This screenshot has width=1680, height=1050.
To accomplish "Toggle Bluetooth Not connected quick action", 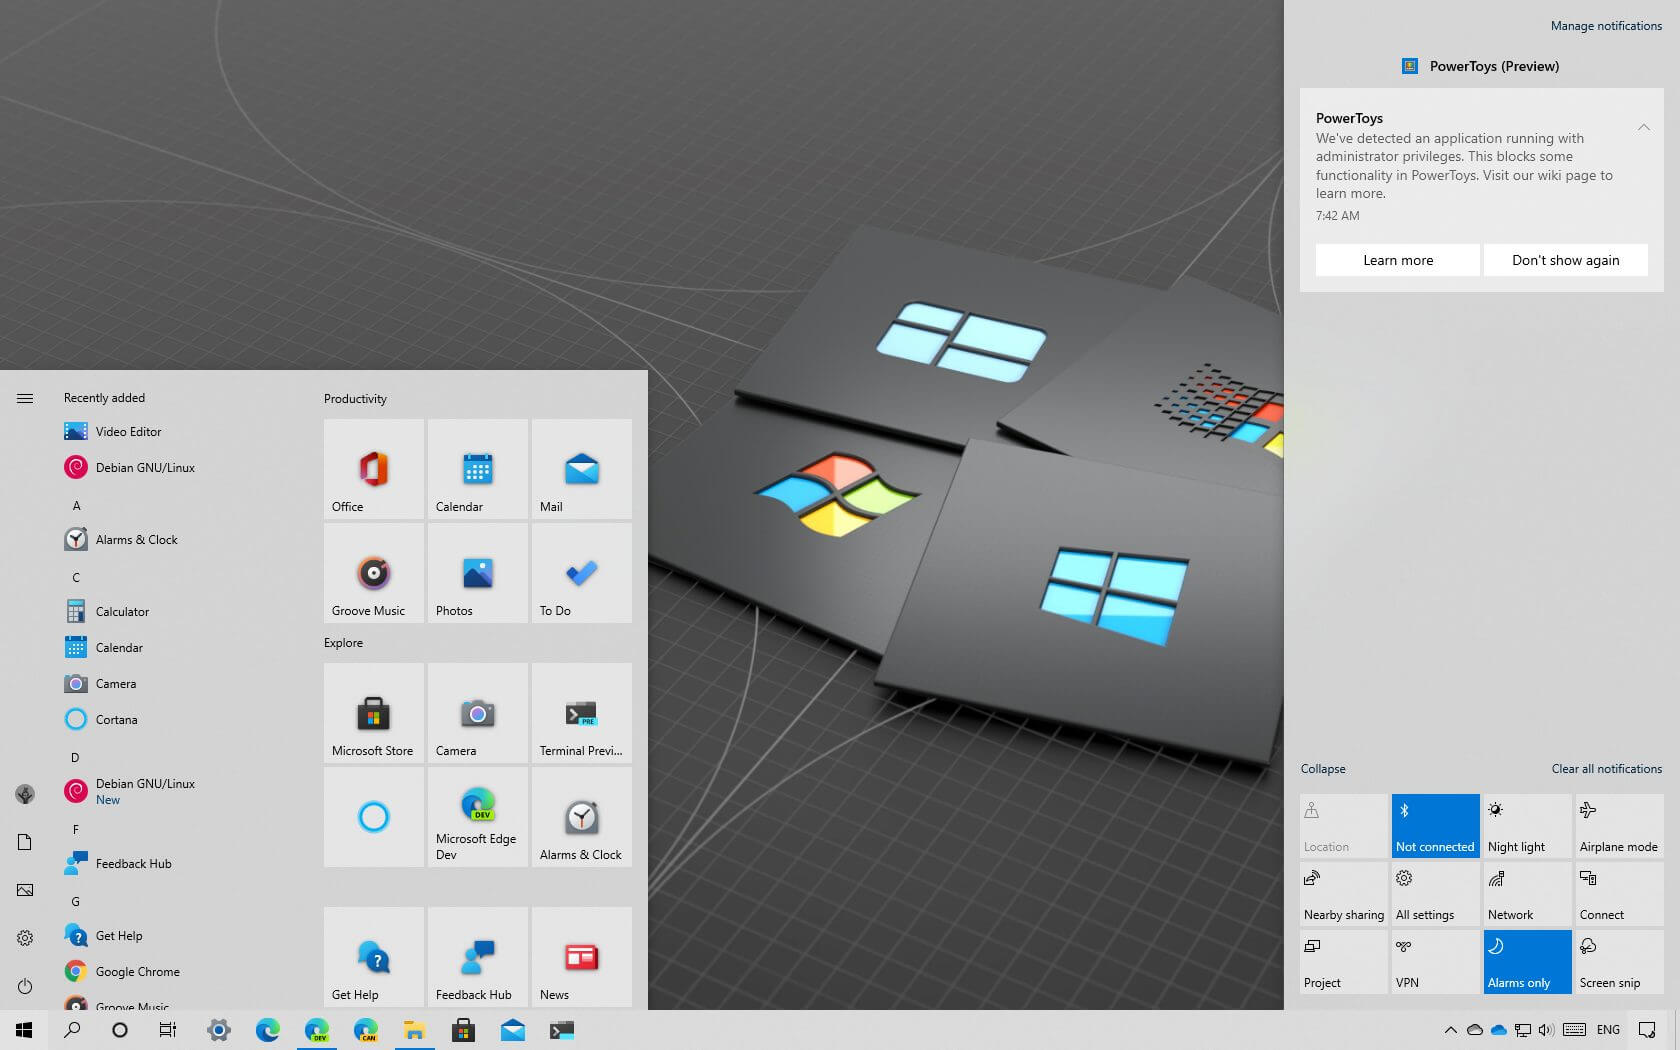I will tap(1434, 825).
